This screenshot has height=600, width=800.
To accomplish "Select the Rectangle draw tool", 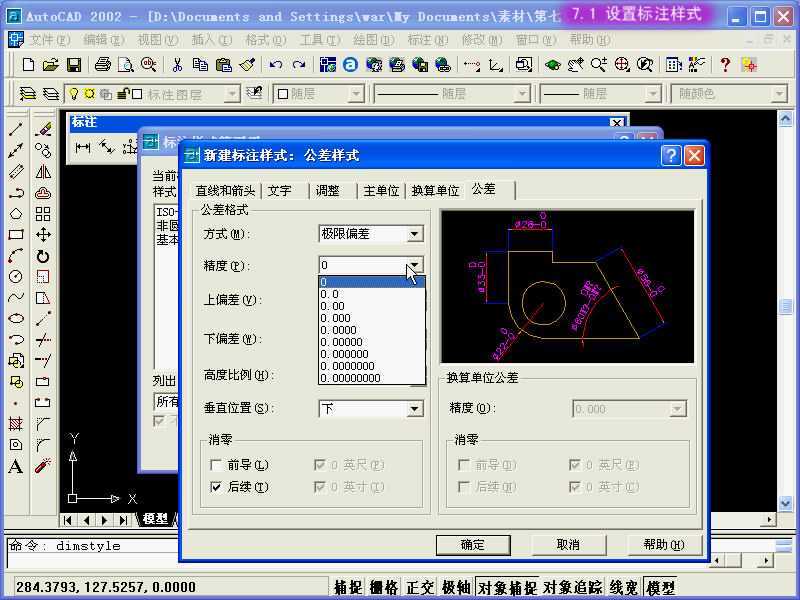I will click(15, 235).
